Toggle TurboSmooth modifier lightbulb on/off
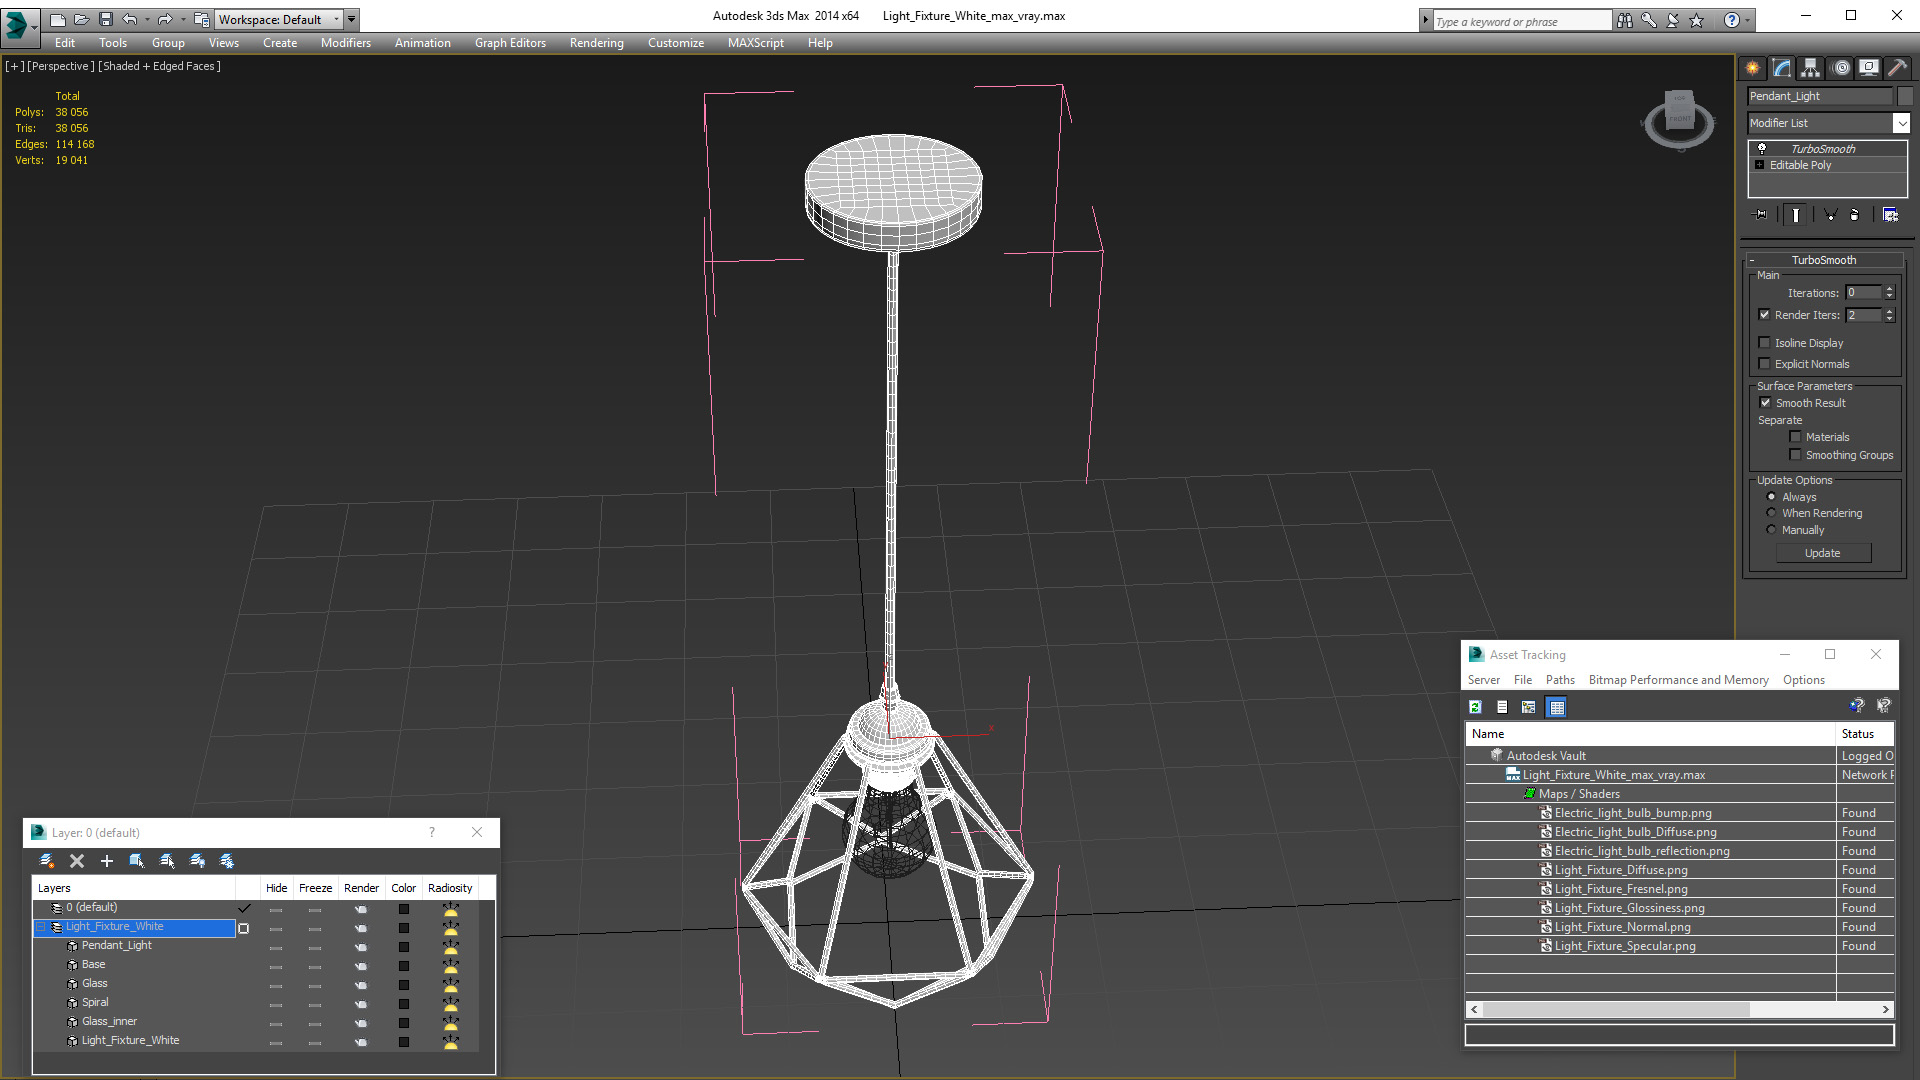 [x=1762, y=148]
